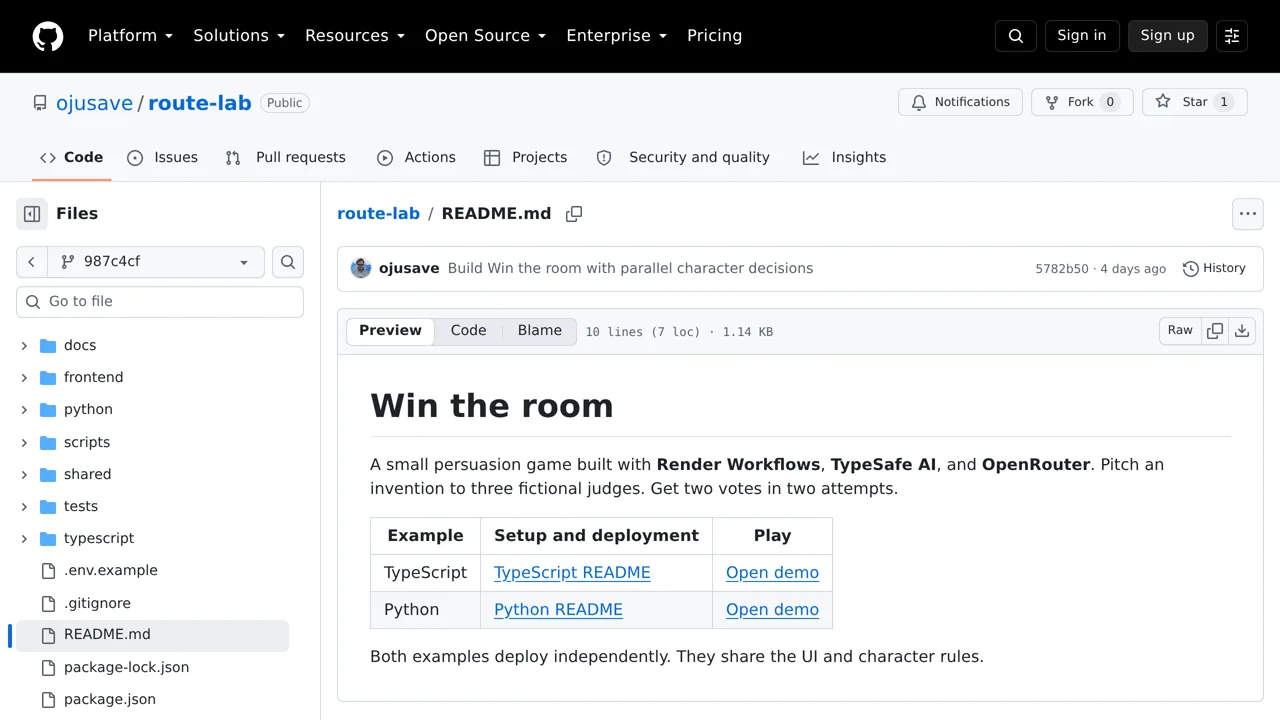Select the frontend folder

(93, 377)
